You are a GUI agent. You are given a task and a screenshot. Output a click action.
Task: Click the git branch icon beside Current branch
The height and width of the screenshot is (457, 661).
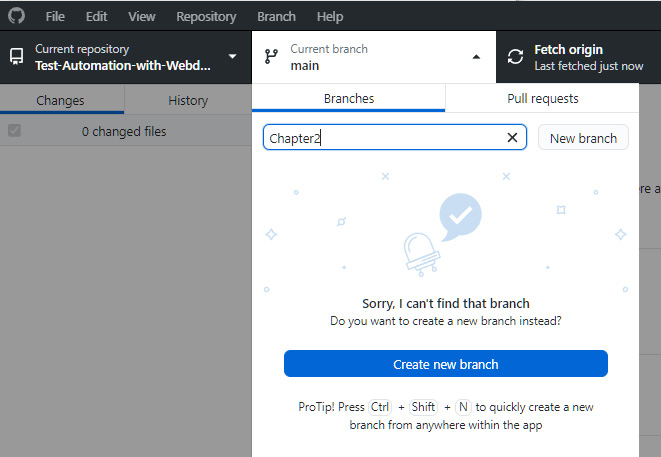coord(271,56)
